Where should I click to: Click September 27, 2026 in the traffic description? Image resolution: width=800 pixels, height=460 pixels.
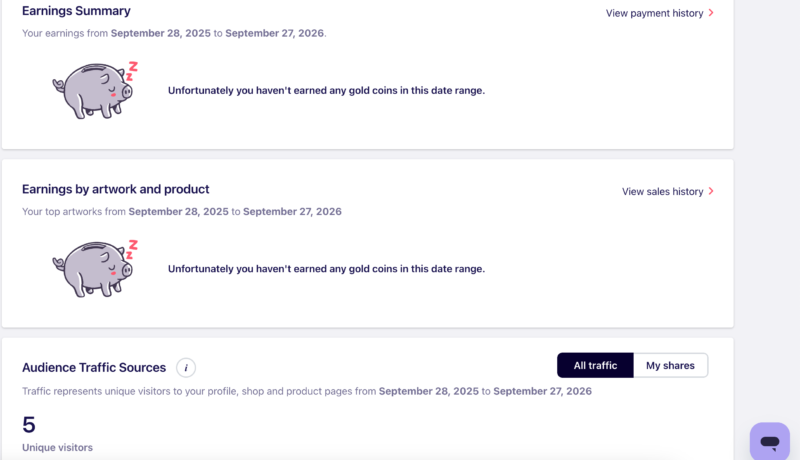(542, 391)
